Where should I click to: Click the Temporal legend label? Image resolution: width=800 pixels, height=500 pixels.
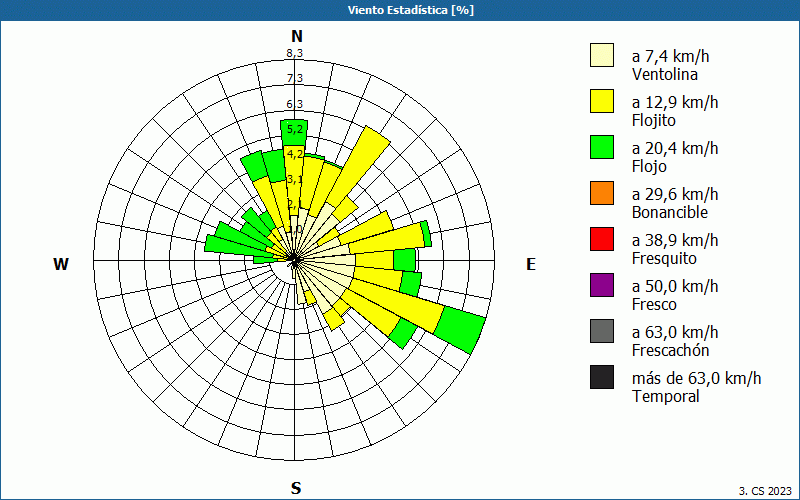pyautogui.click(x=665, y=396)
